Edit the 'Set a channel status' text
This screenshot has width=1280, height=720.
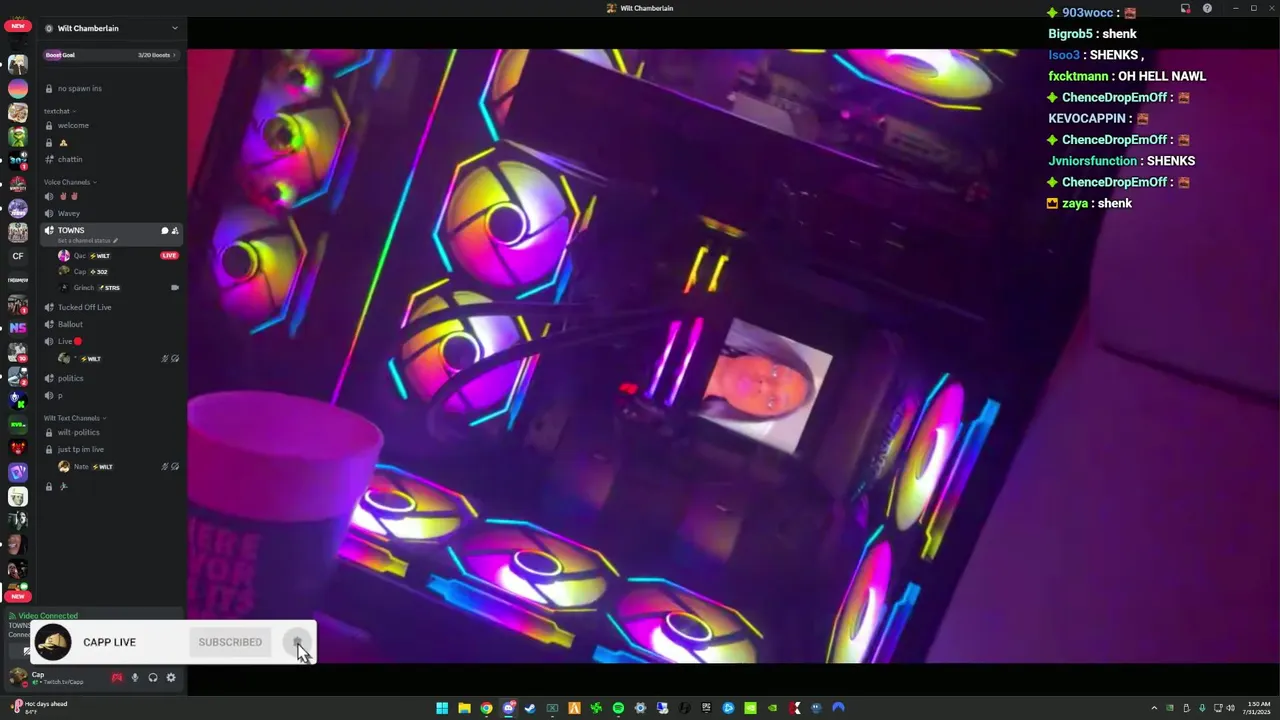click(x=88, y=241)
